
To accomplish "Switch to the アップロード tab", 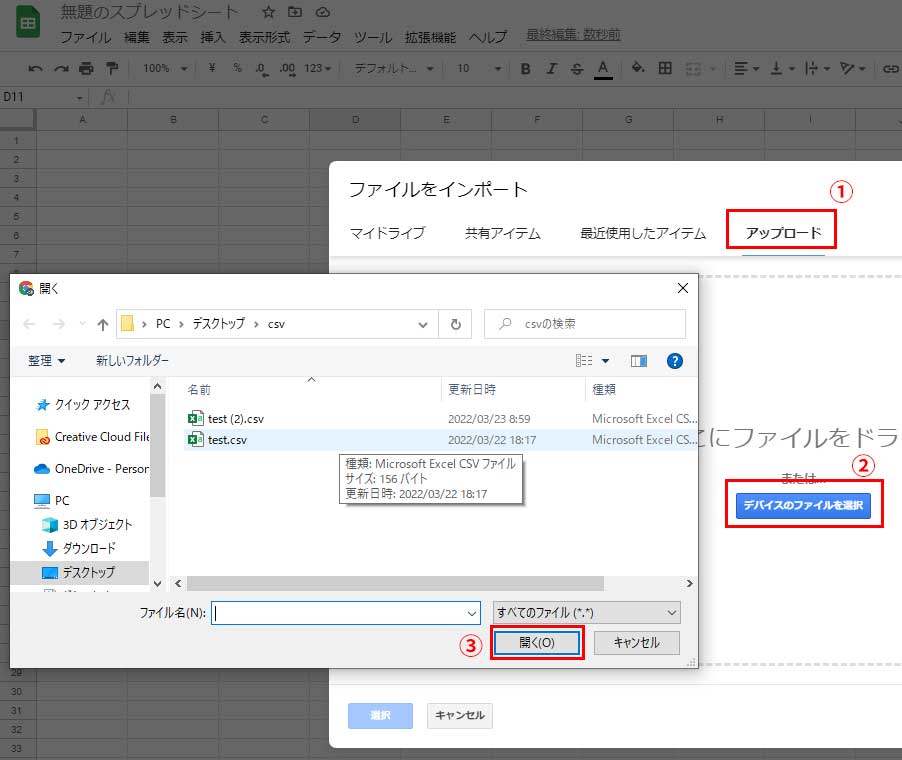I will tap(783, 233).
